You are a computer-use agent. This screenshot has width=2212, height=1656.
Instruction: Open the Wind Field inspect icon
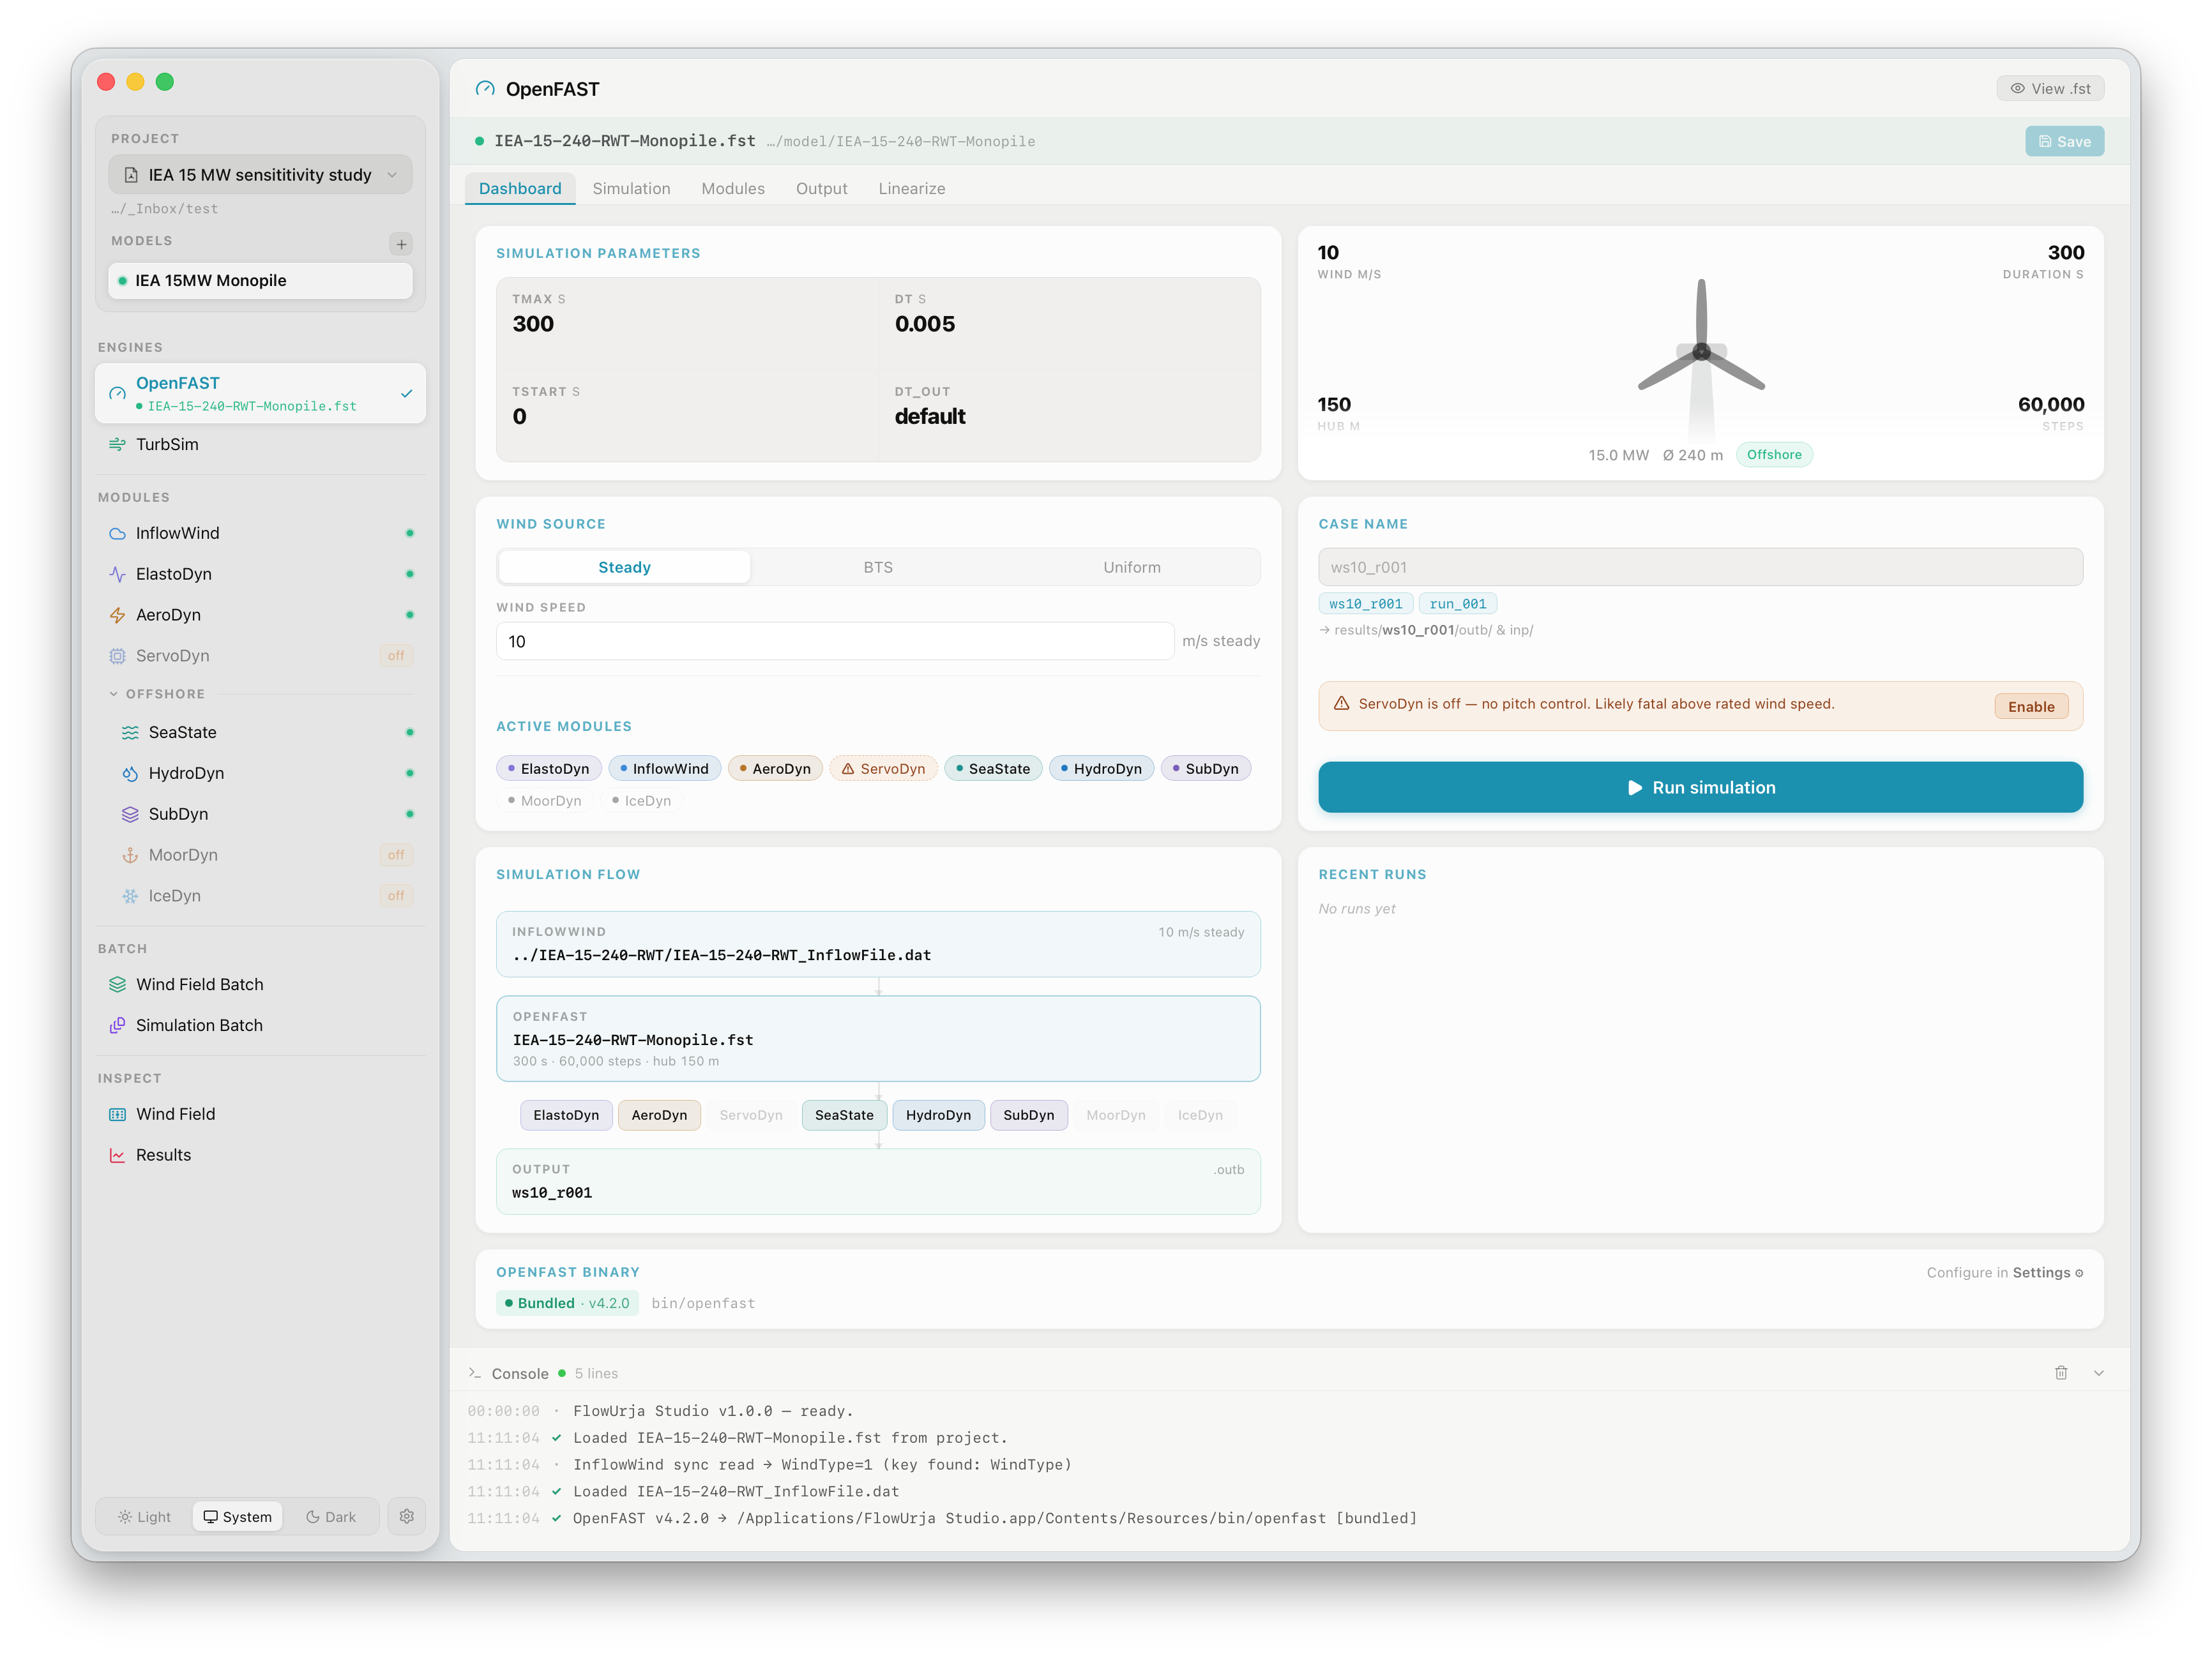(x=117, y=1115)
